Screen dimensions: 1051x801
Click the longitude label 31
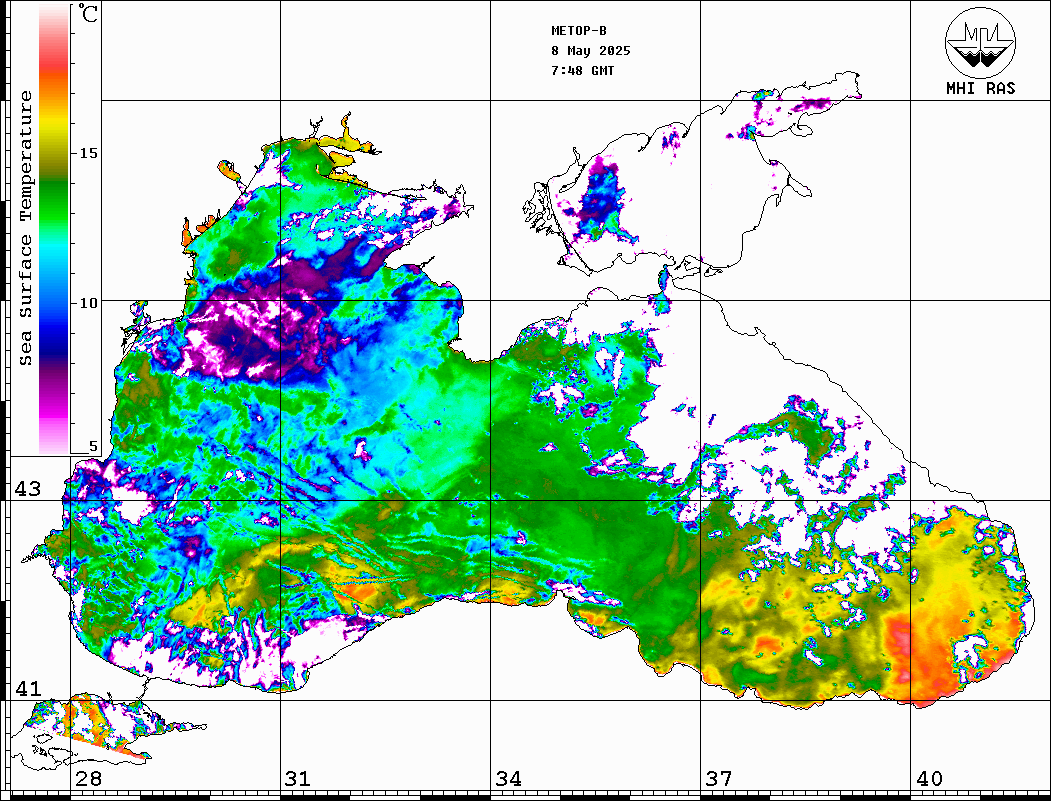coord(298,779)
